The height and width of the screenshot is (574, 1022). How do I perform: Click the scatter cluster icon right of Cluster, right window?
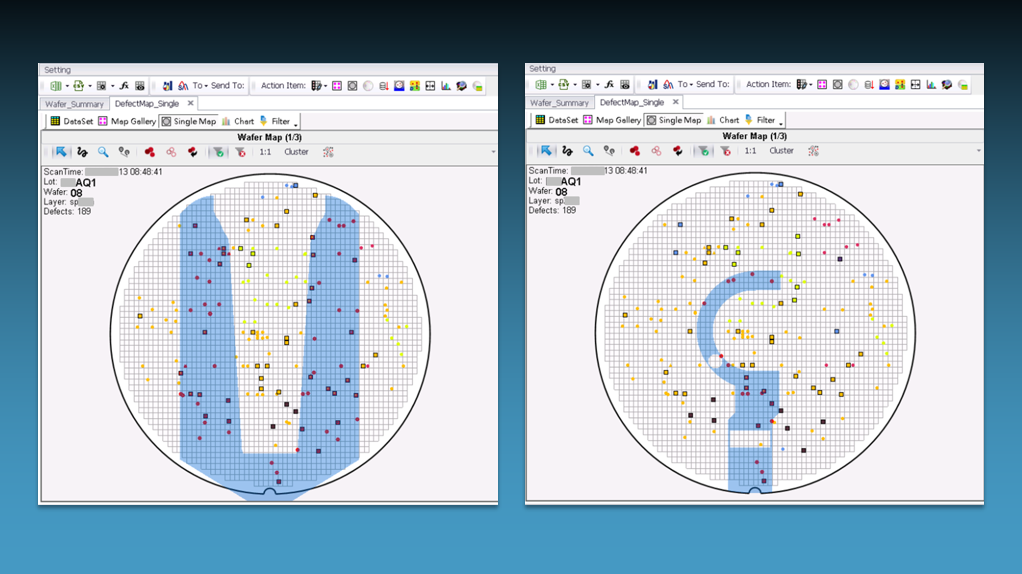(813, 151)
